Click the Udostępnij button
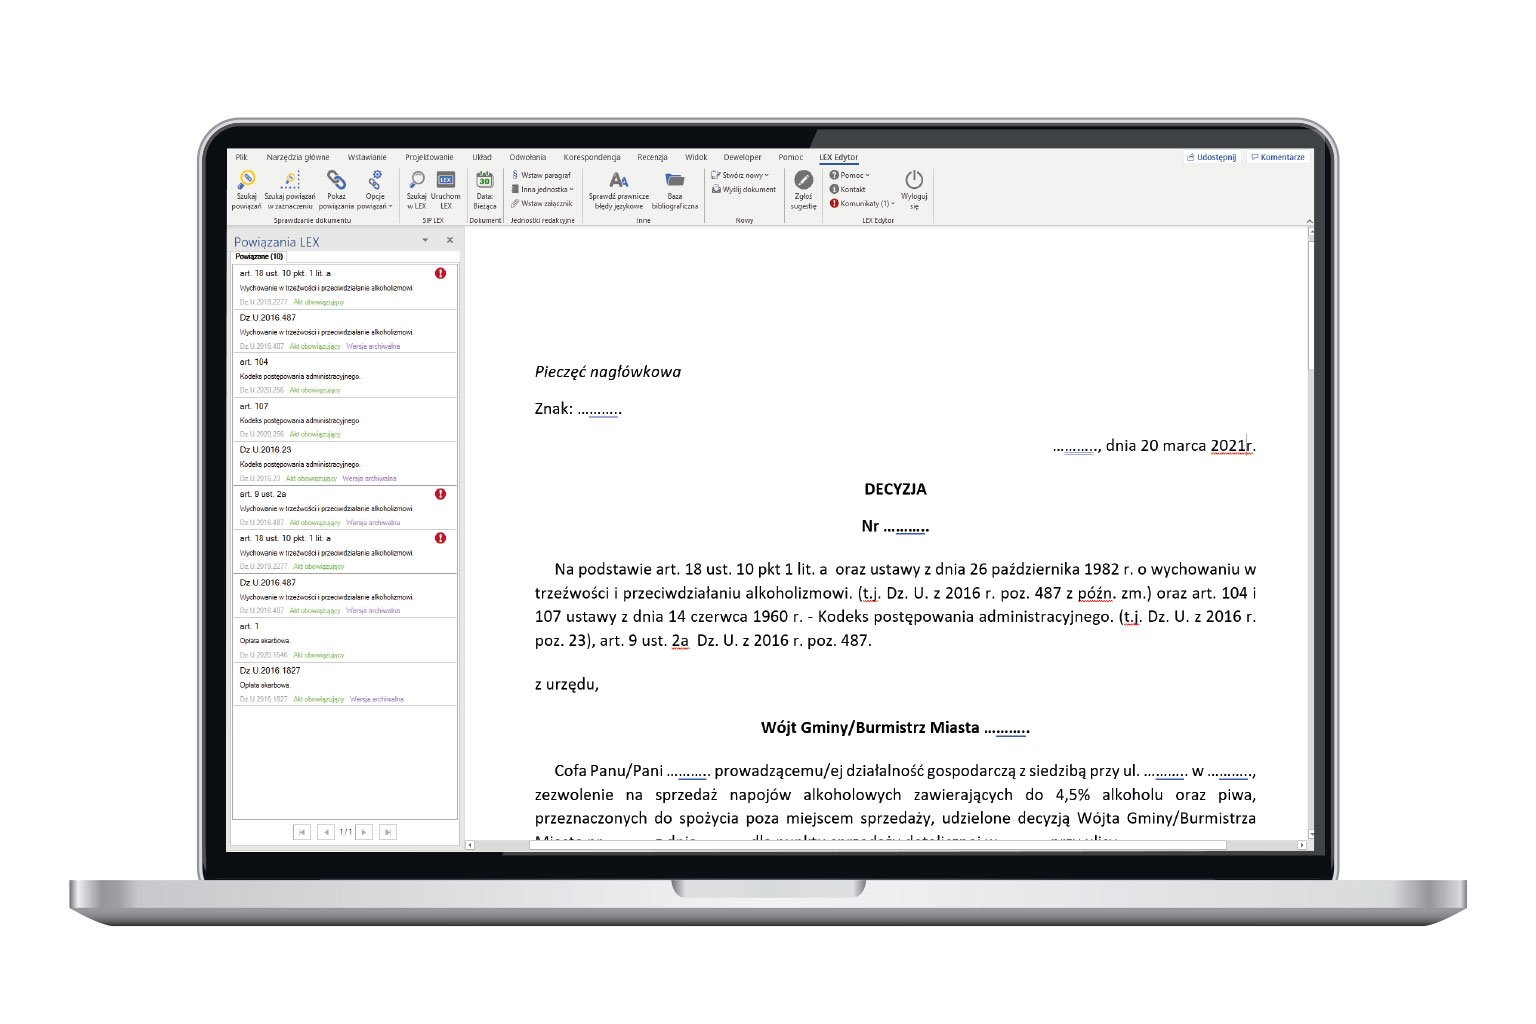The height and width of the screenshot is (1024, 1536). coord(1211,157)
